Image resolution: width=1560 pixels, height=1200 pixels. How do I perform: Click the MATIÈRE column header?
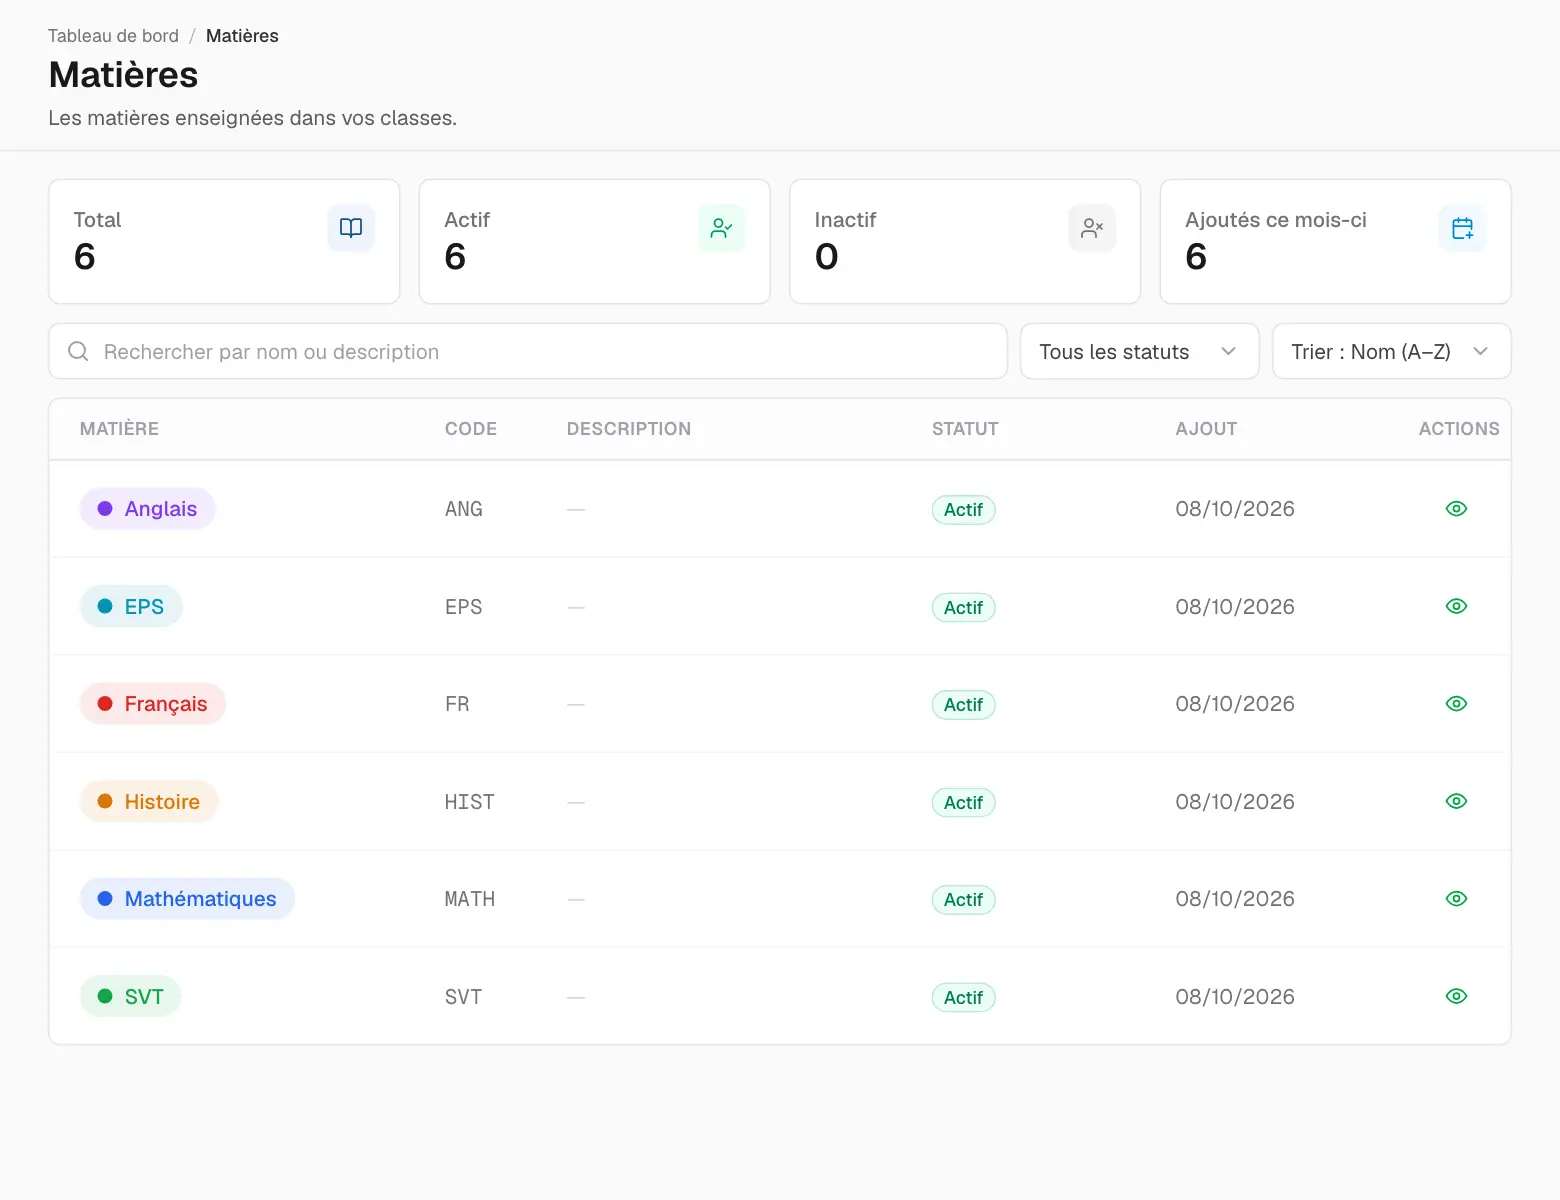point(119,429)
